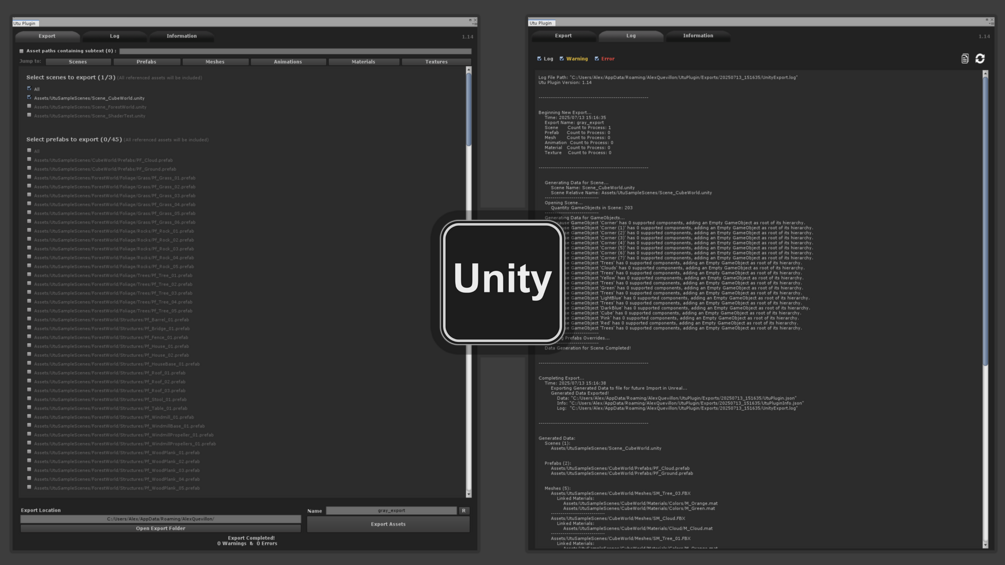Jump to the Materials section

pos(363,62)
